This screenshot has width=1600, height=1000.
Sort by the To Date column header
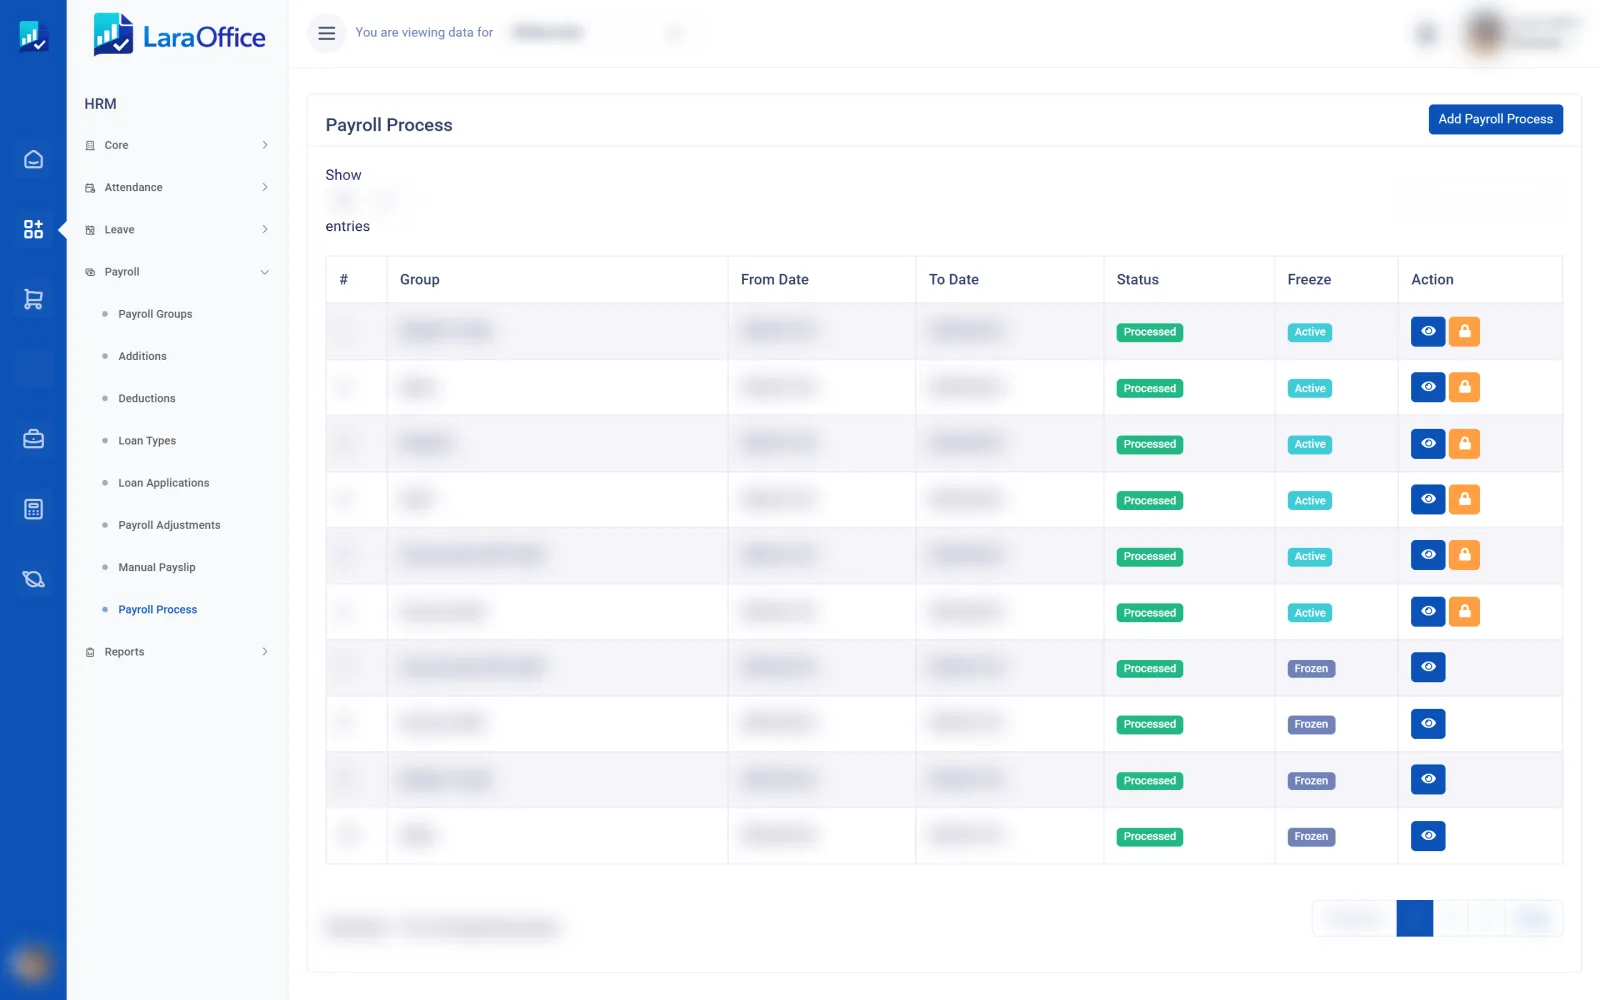coord(1010,280)
